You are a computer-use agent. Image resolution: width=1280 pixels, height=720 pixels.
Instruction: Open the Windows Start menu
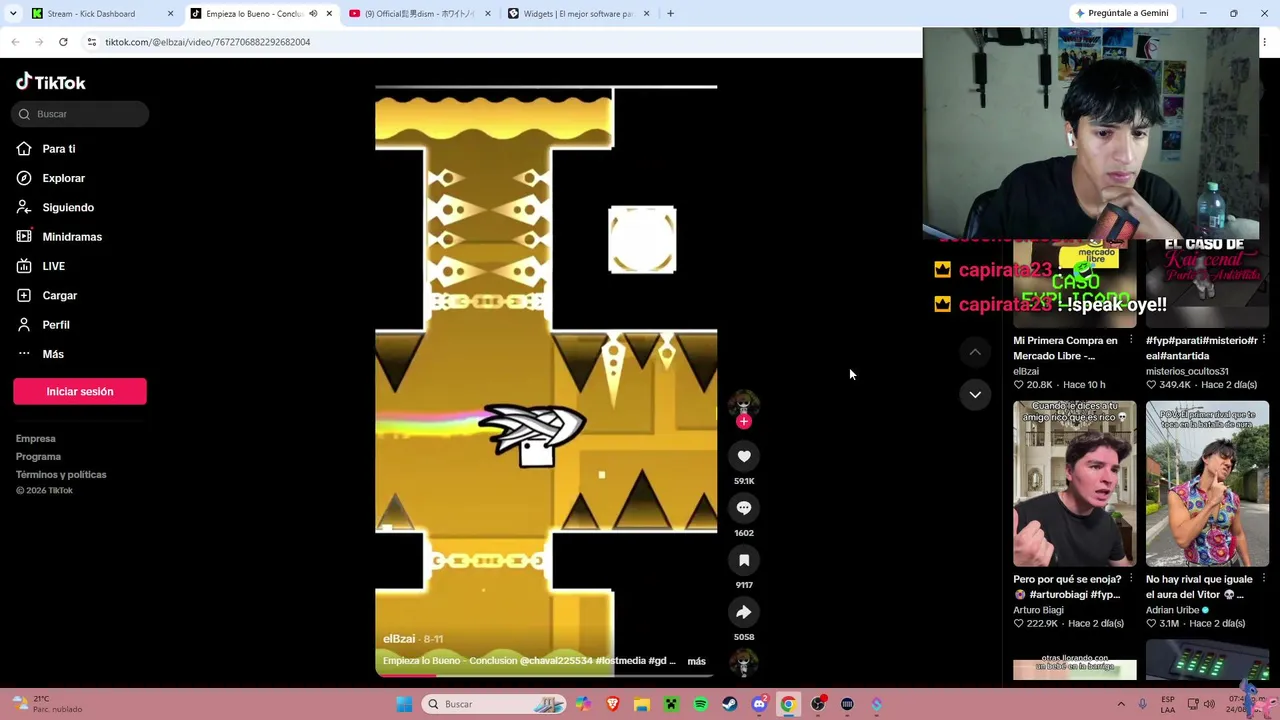click(x=404, y=704)
